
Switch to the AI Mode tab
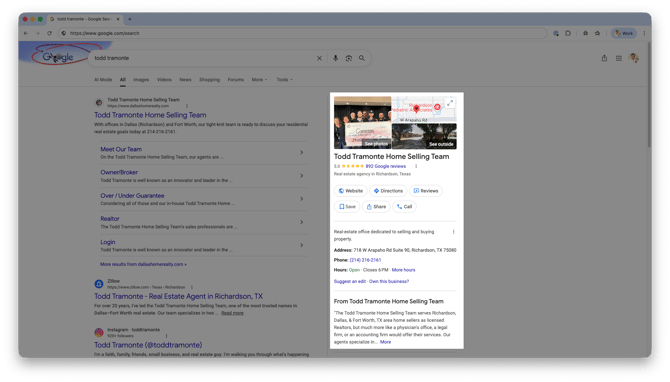[103, 79]
